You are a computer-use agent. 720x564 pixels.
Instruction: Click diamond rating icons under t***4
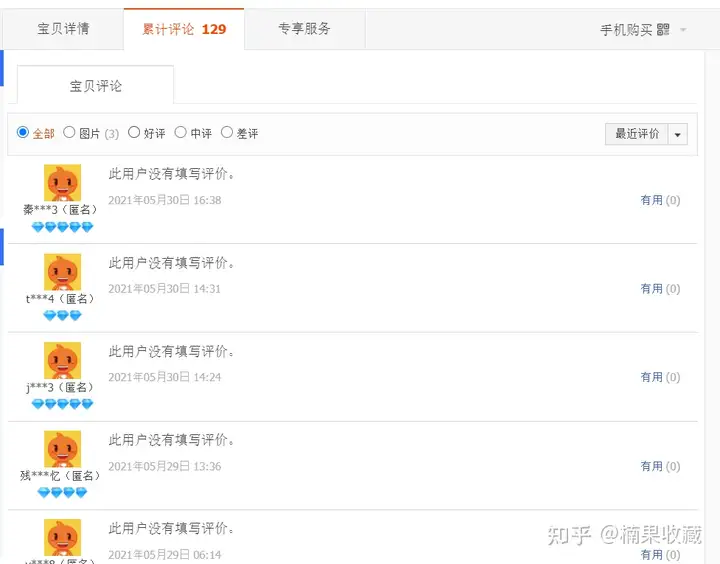pos(62,316)
